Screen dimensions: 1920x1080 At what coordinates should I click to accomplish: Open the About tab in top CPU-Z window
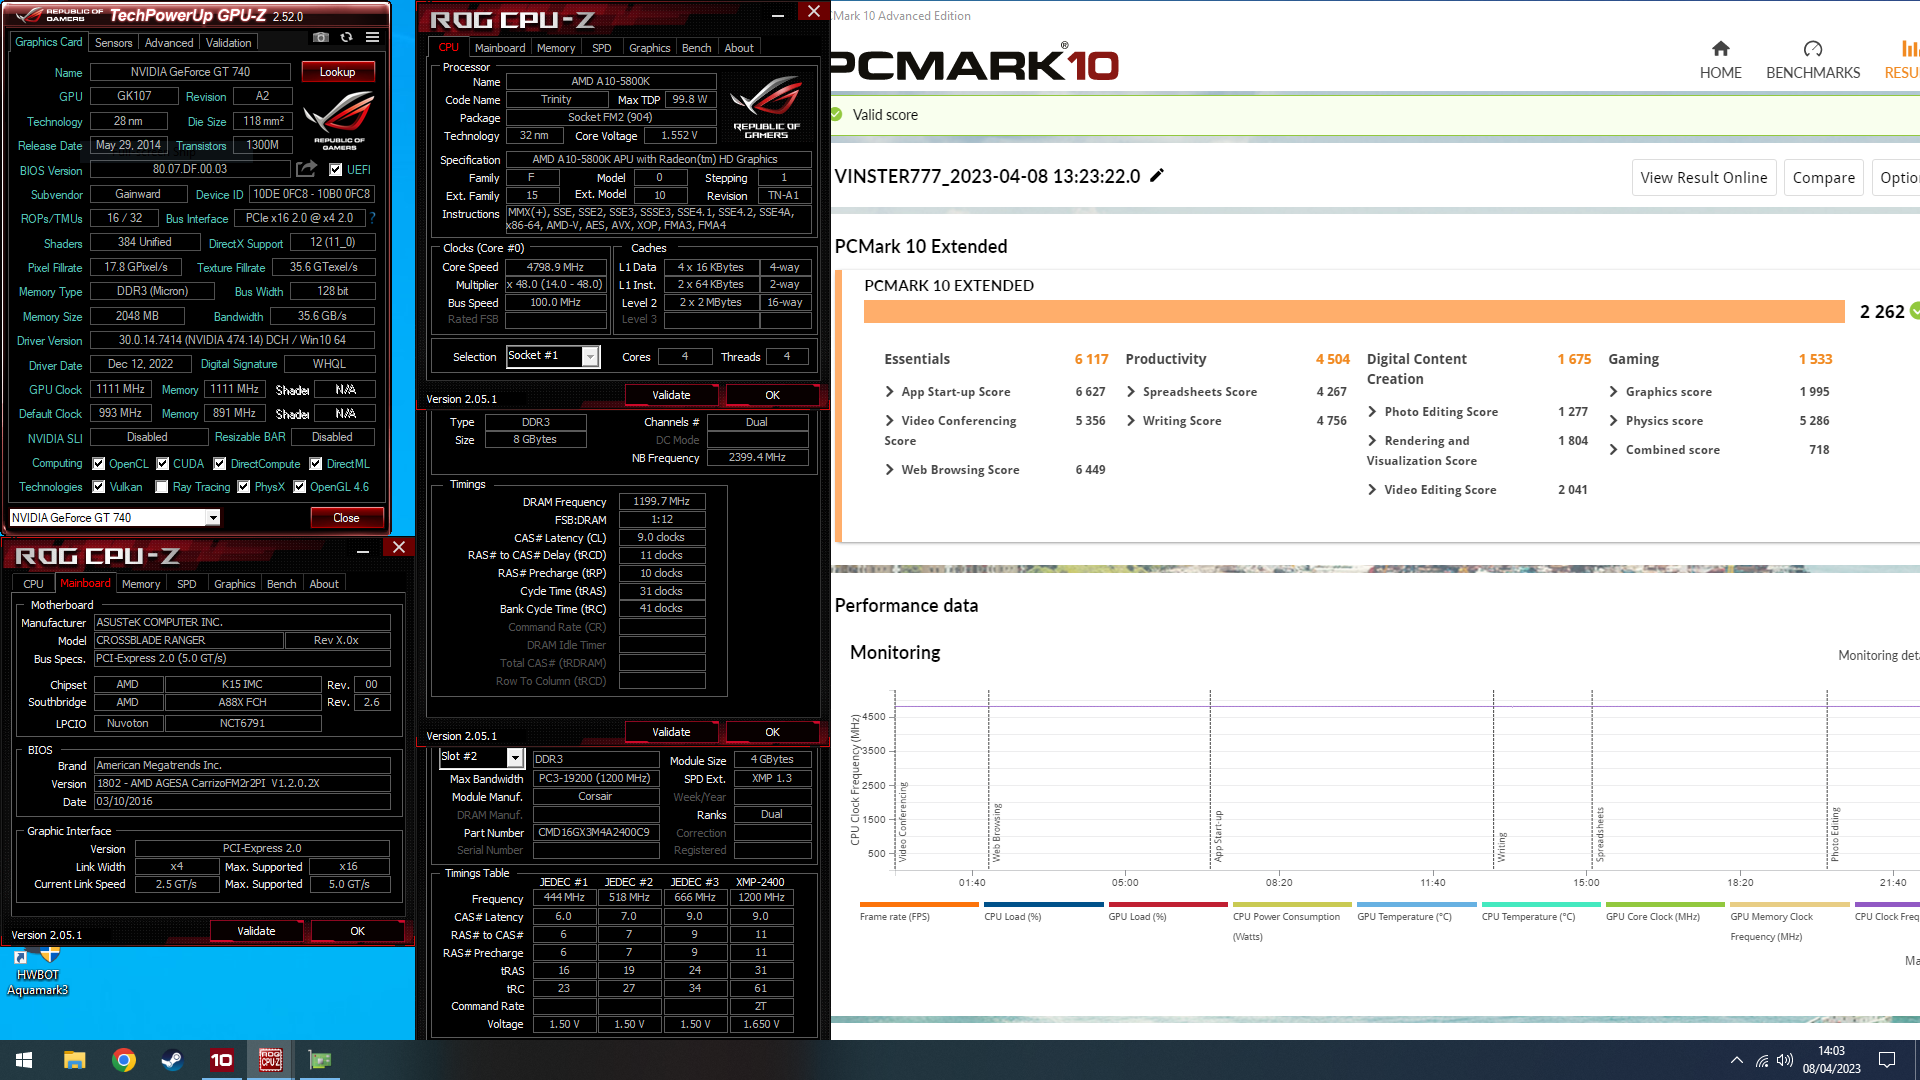tap(739, 48)
